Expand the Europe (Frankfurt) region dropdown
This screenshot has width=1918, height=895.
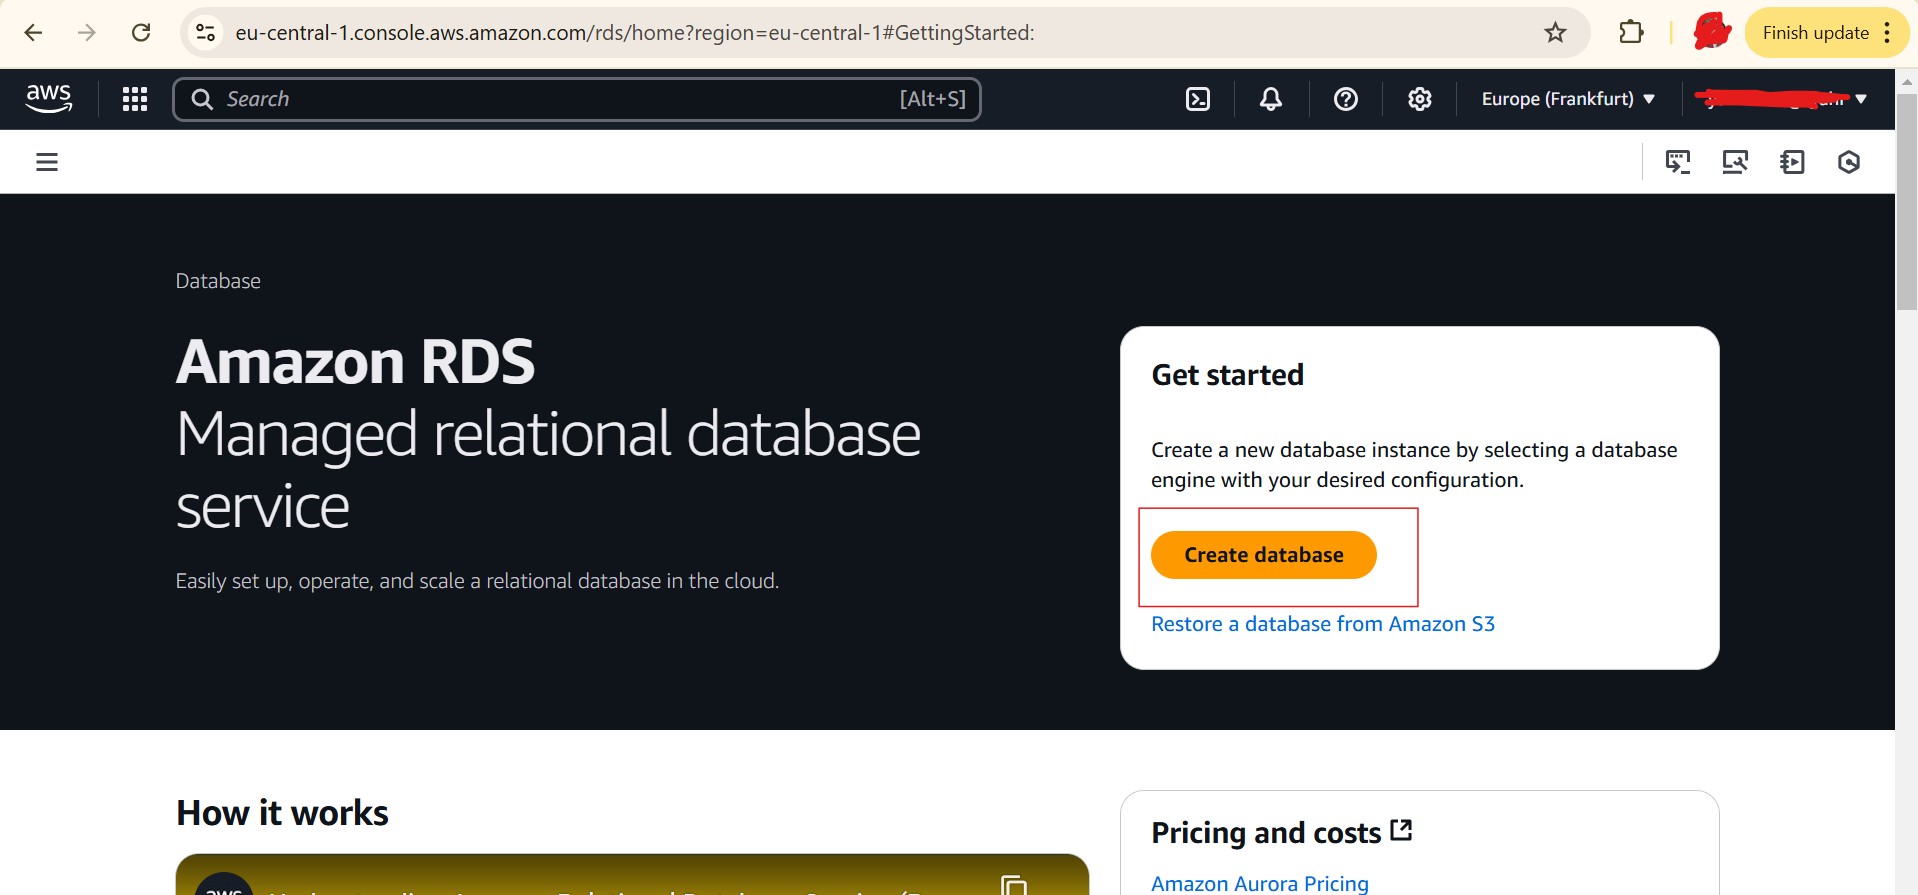1567,99
